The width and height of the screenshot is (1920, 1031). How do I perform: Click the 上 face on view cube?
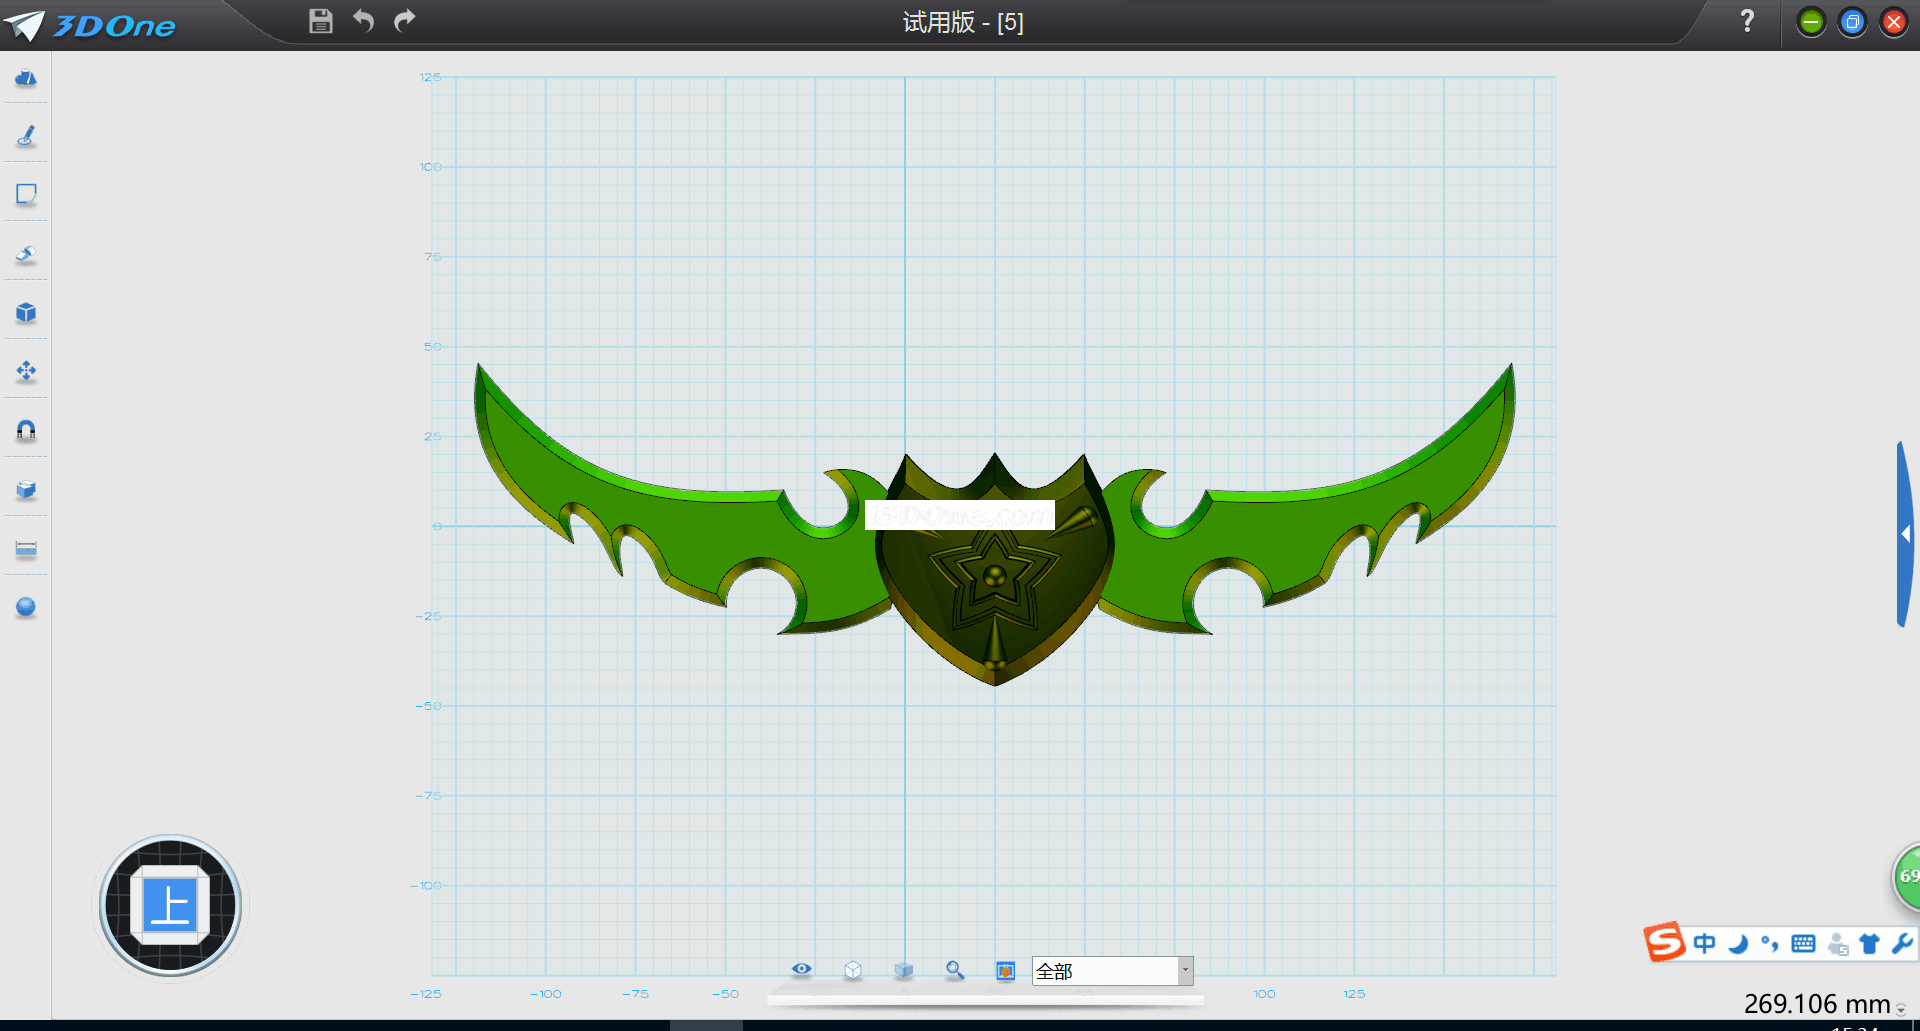coord(170,906)
